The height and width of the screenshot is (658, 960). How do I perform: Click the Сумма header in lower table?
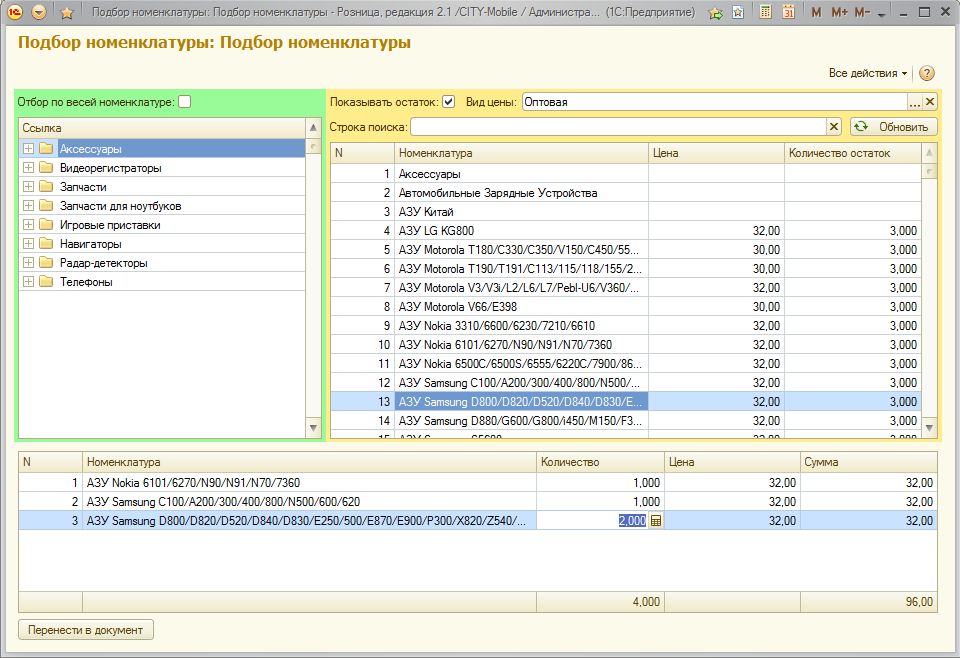coord(869,462)
